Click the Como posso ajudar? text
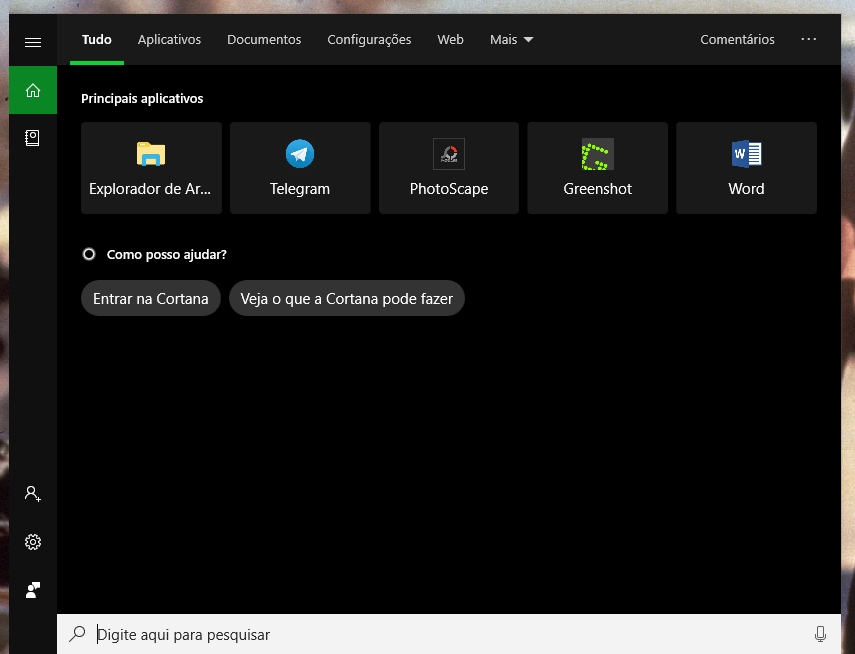 pyautogui.click(x=167, y=254)
